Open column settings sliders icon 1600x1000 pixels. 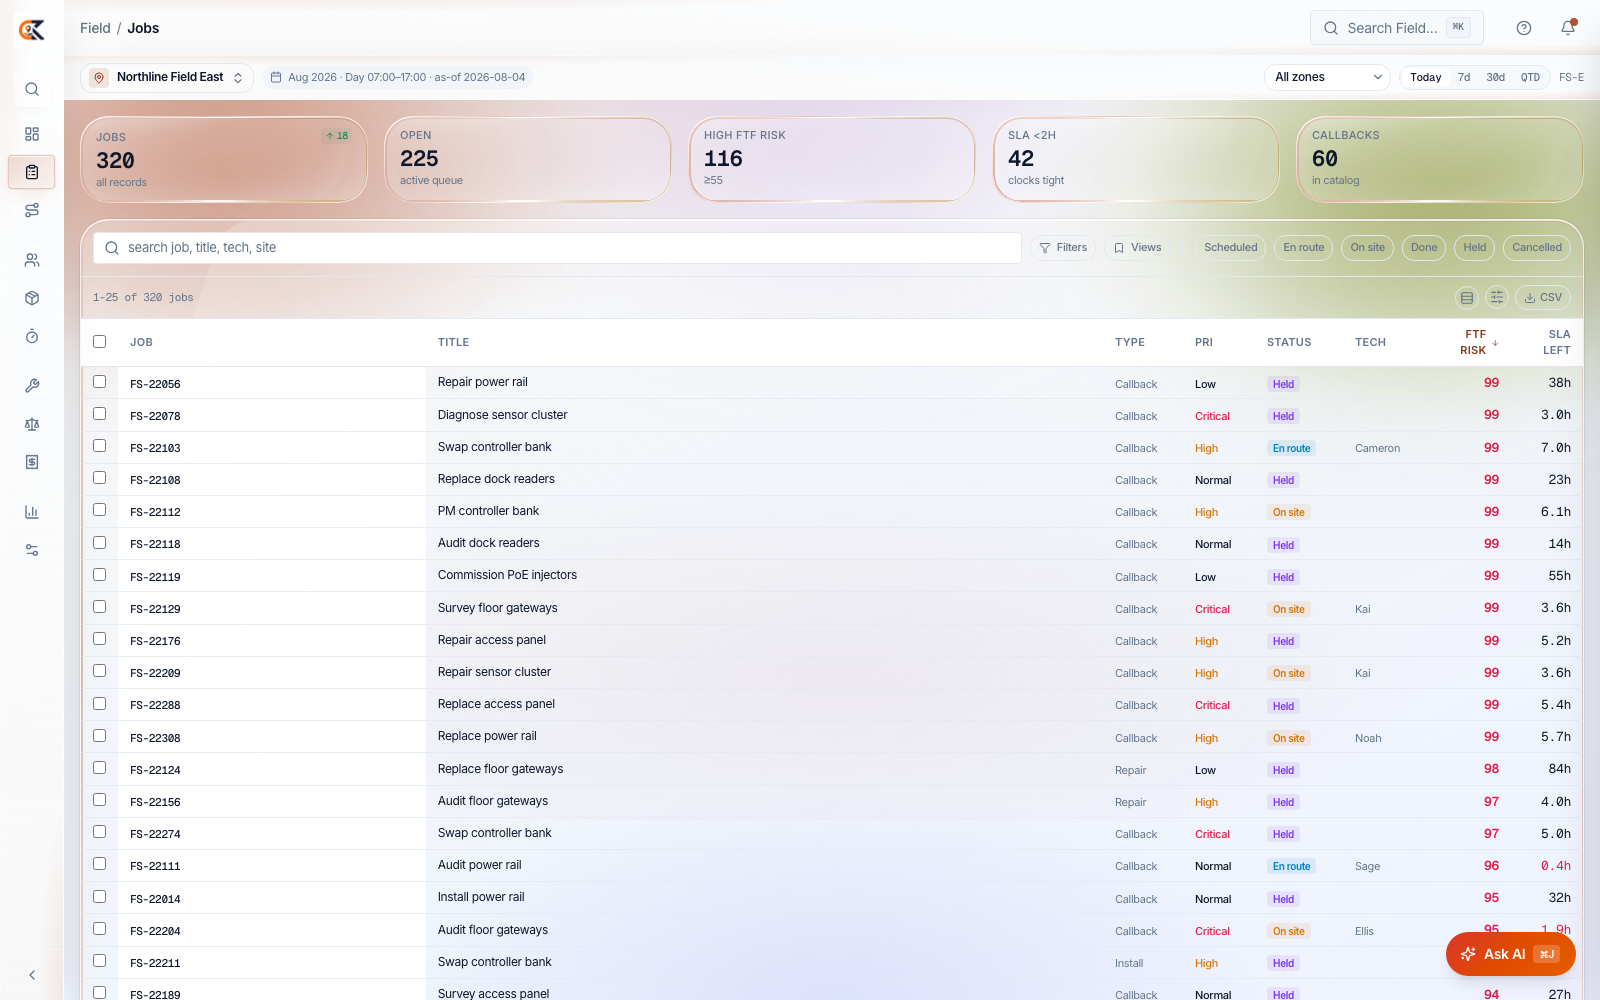pyautogui.click(x=1497, y=298)
